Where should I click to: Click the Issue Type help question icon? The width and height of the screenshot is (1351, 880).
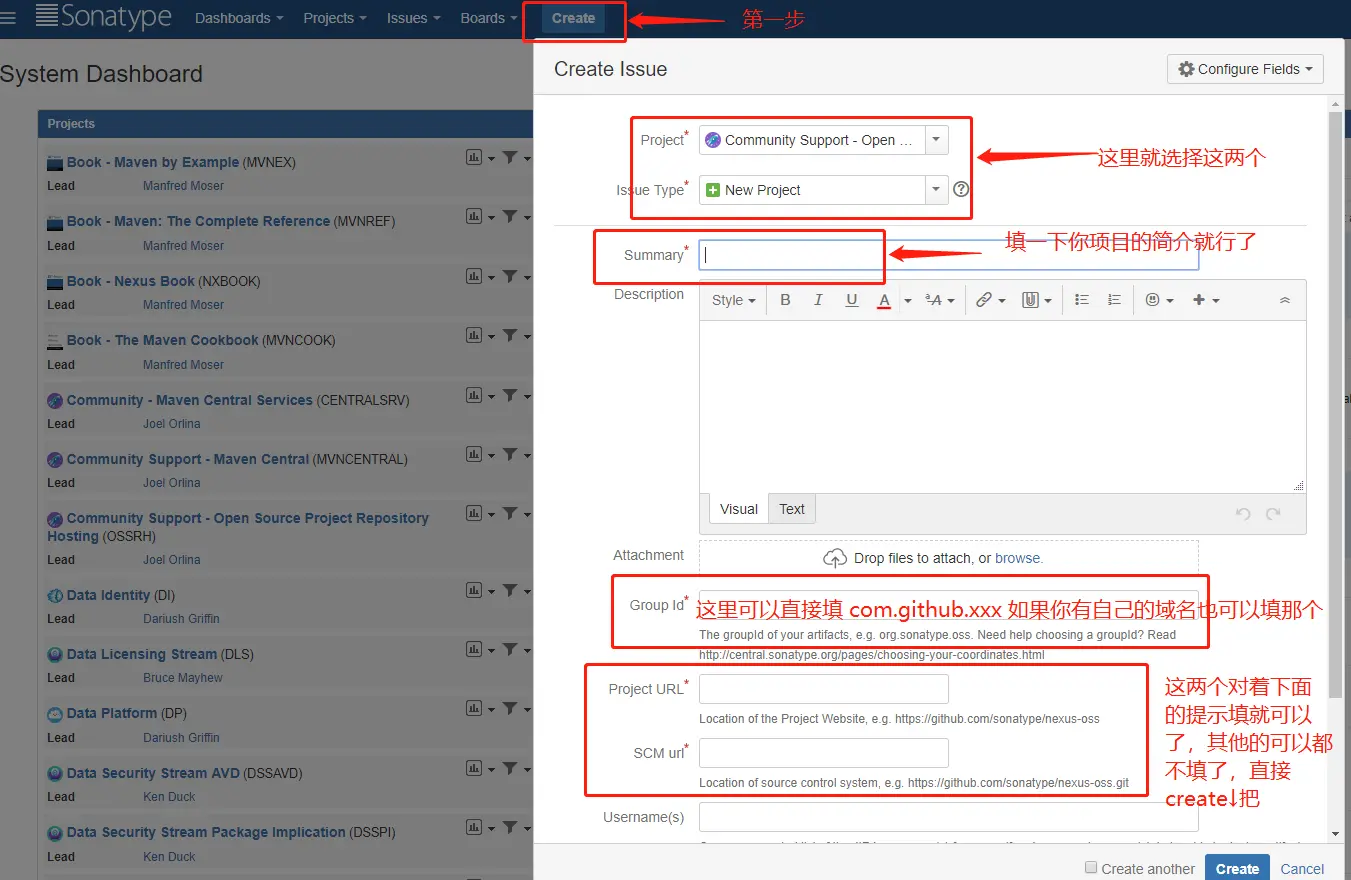[961, 189]
